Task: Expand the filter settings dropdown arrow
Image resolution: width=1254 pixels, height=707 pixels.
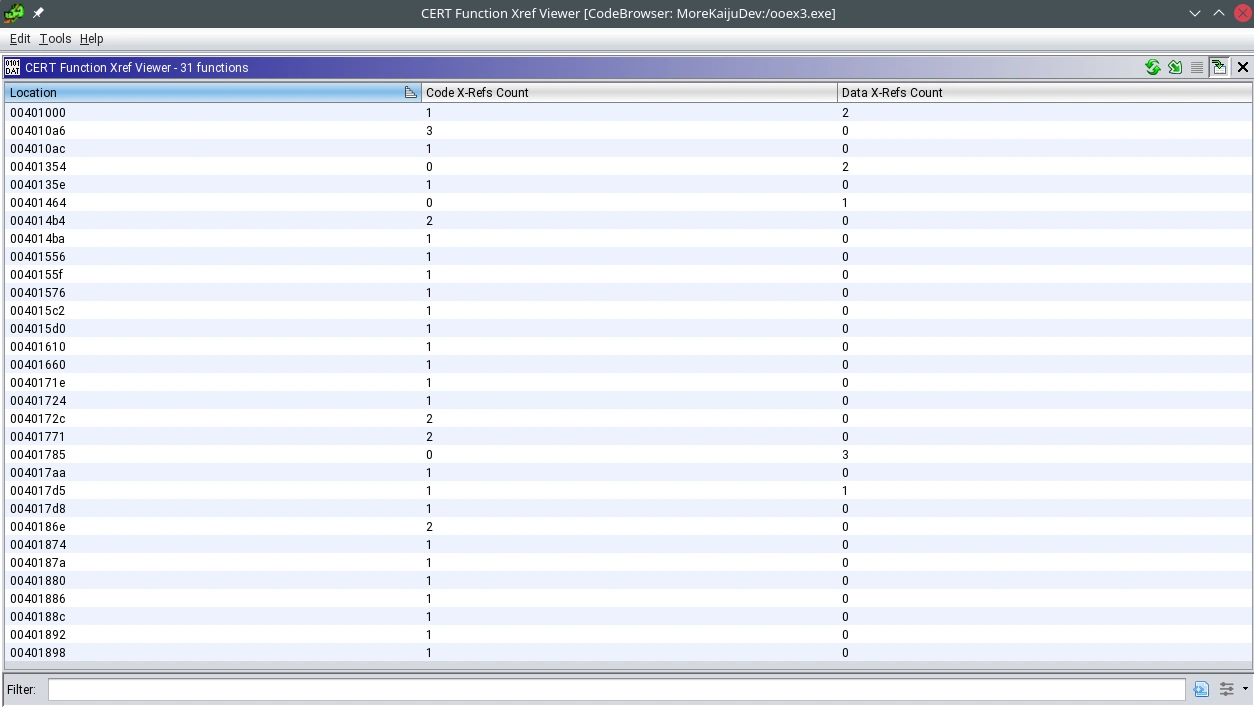Action: tap(1245, 689)
